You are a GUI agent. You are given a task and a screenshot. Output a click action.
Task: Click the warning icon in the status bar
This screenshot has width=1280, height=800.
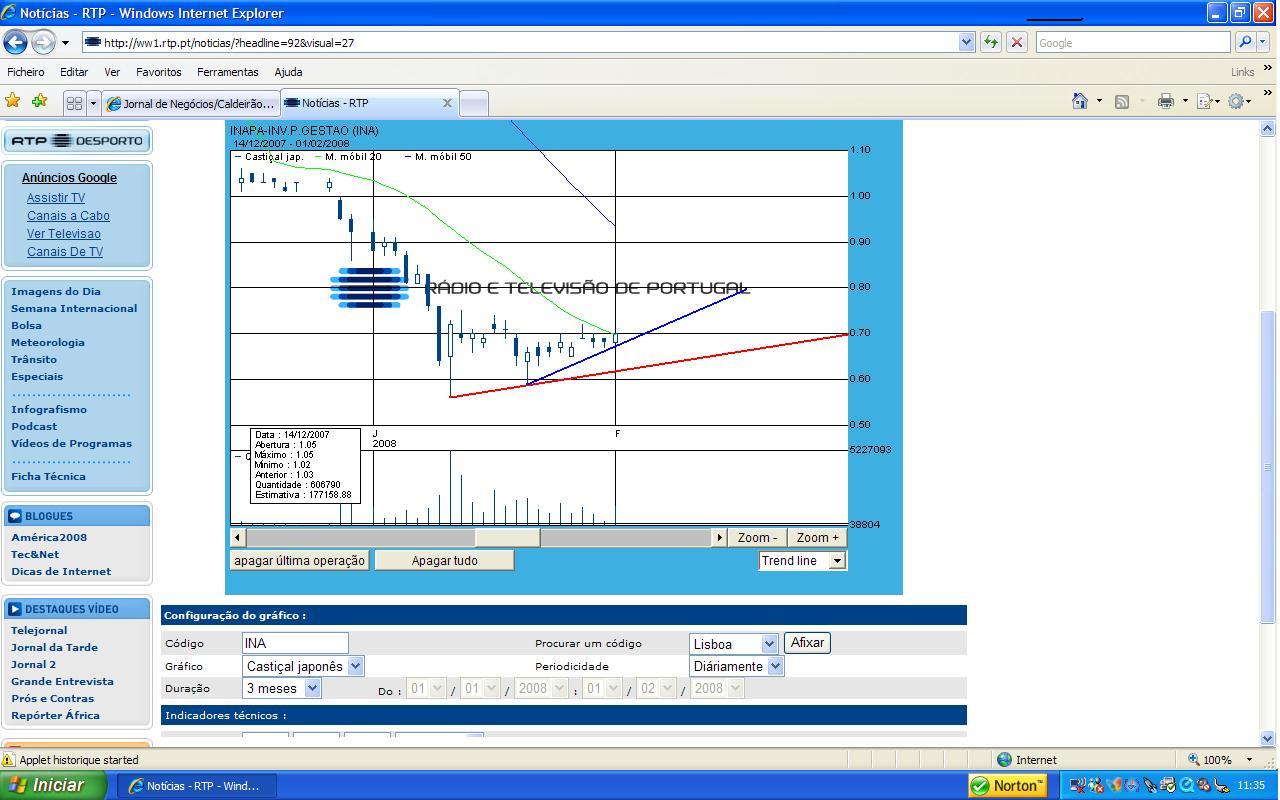click(8, 760)
